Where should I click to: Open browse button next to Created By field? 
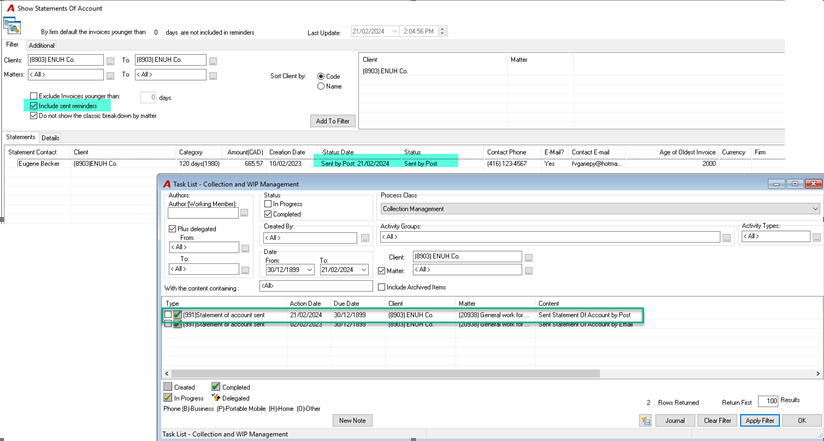click(x=365, y=238)
